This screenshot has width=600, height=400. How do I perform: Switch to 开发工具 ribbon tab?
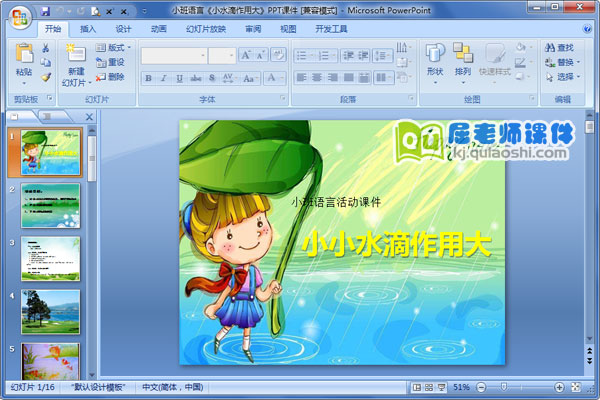[331, 29]
